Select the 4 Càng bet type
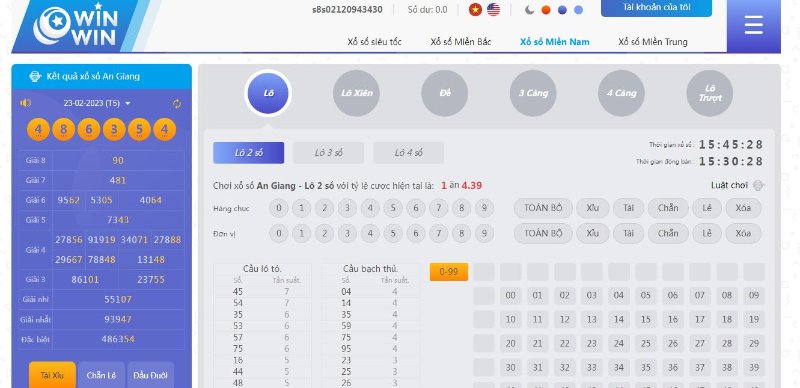This screenshot has height=388, width=800. click(x=621, y=93)
